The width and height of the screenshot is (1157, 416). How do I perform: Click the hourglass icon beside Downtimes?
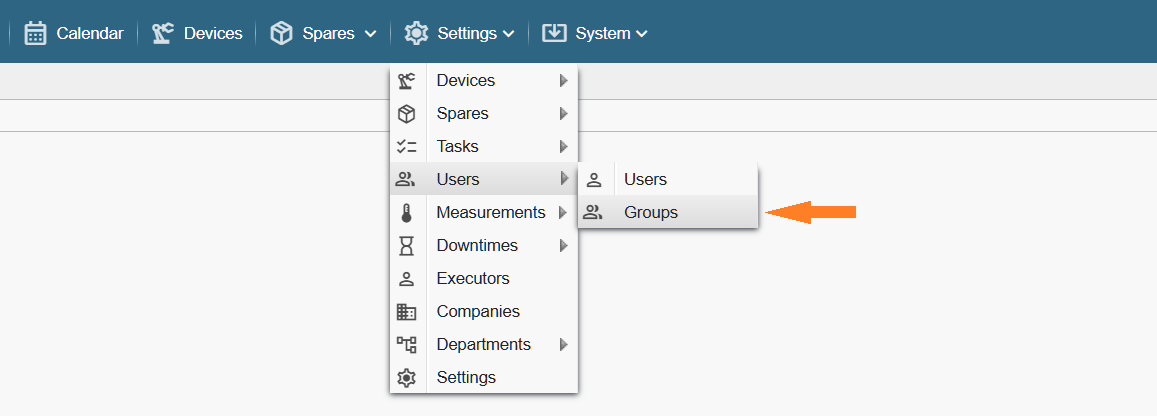pos(406,246)
